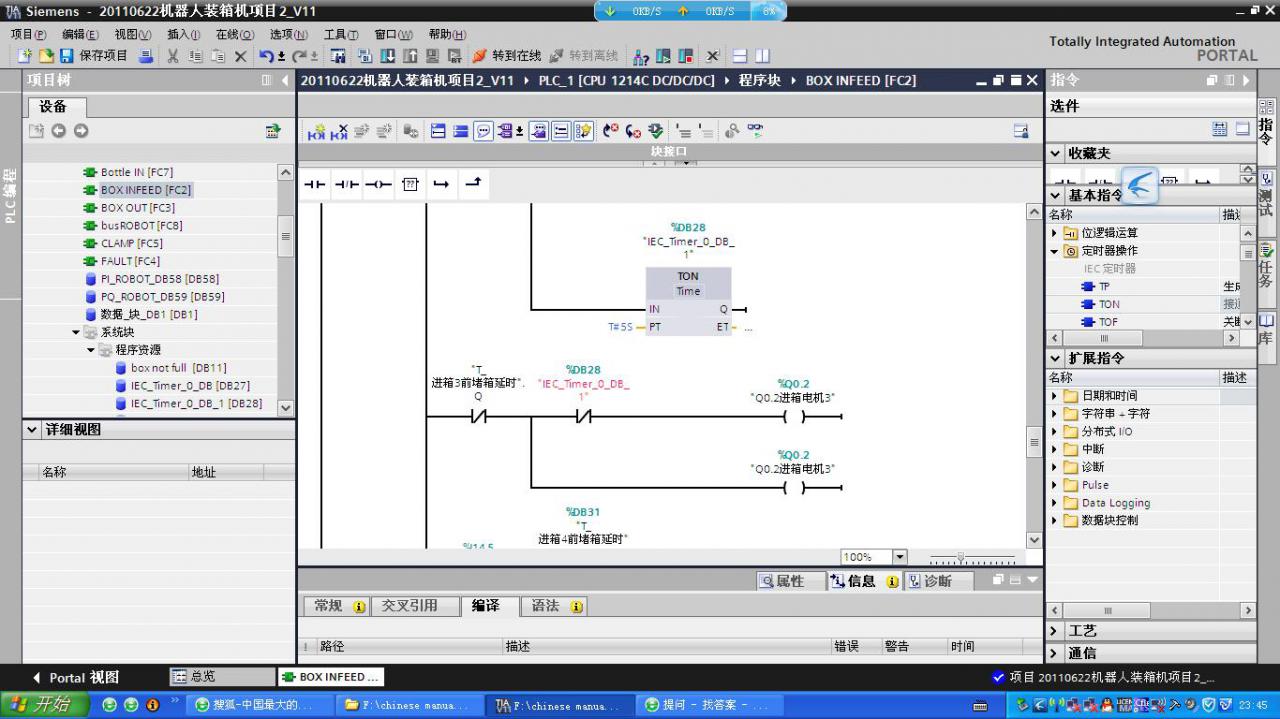The height and width of the screenshot is (719, 1280).
Task: Click the print toolbar icon
Action: (146, 56)
